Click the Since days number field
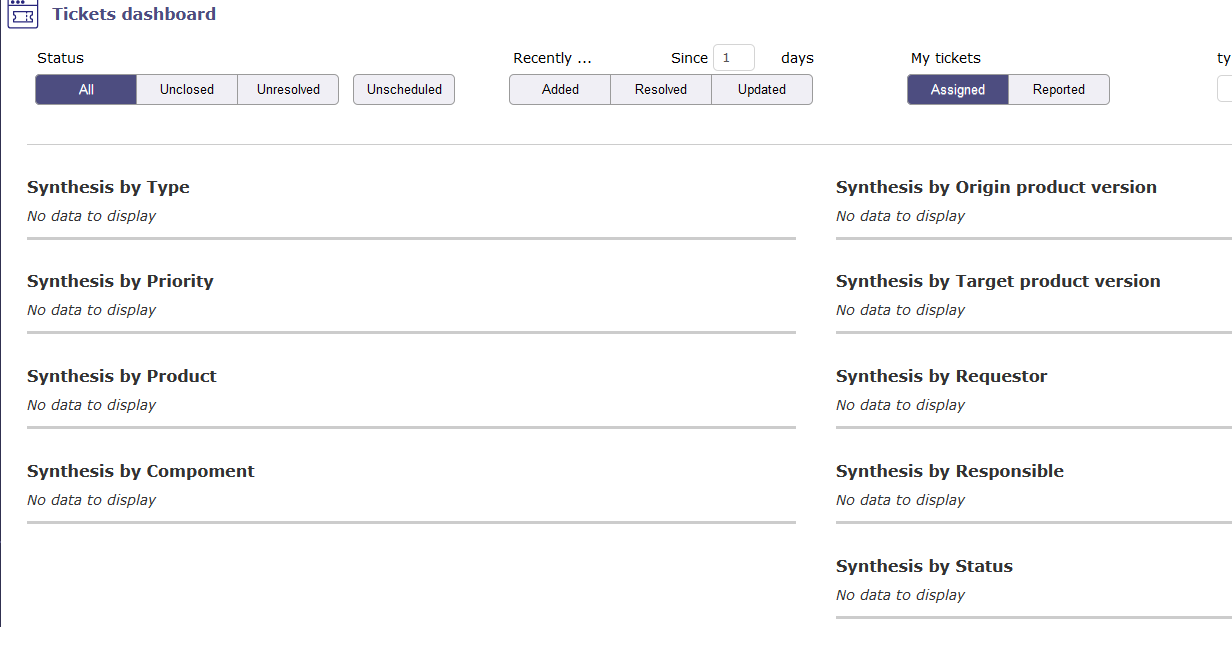Viewport: 1232px width, 648px height. click(733, 58)
